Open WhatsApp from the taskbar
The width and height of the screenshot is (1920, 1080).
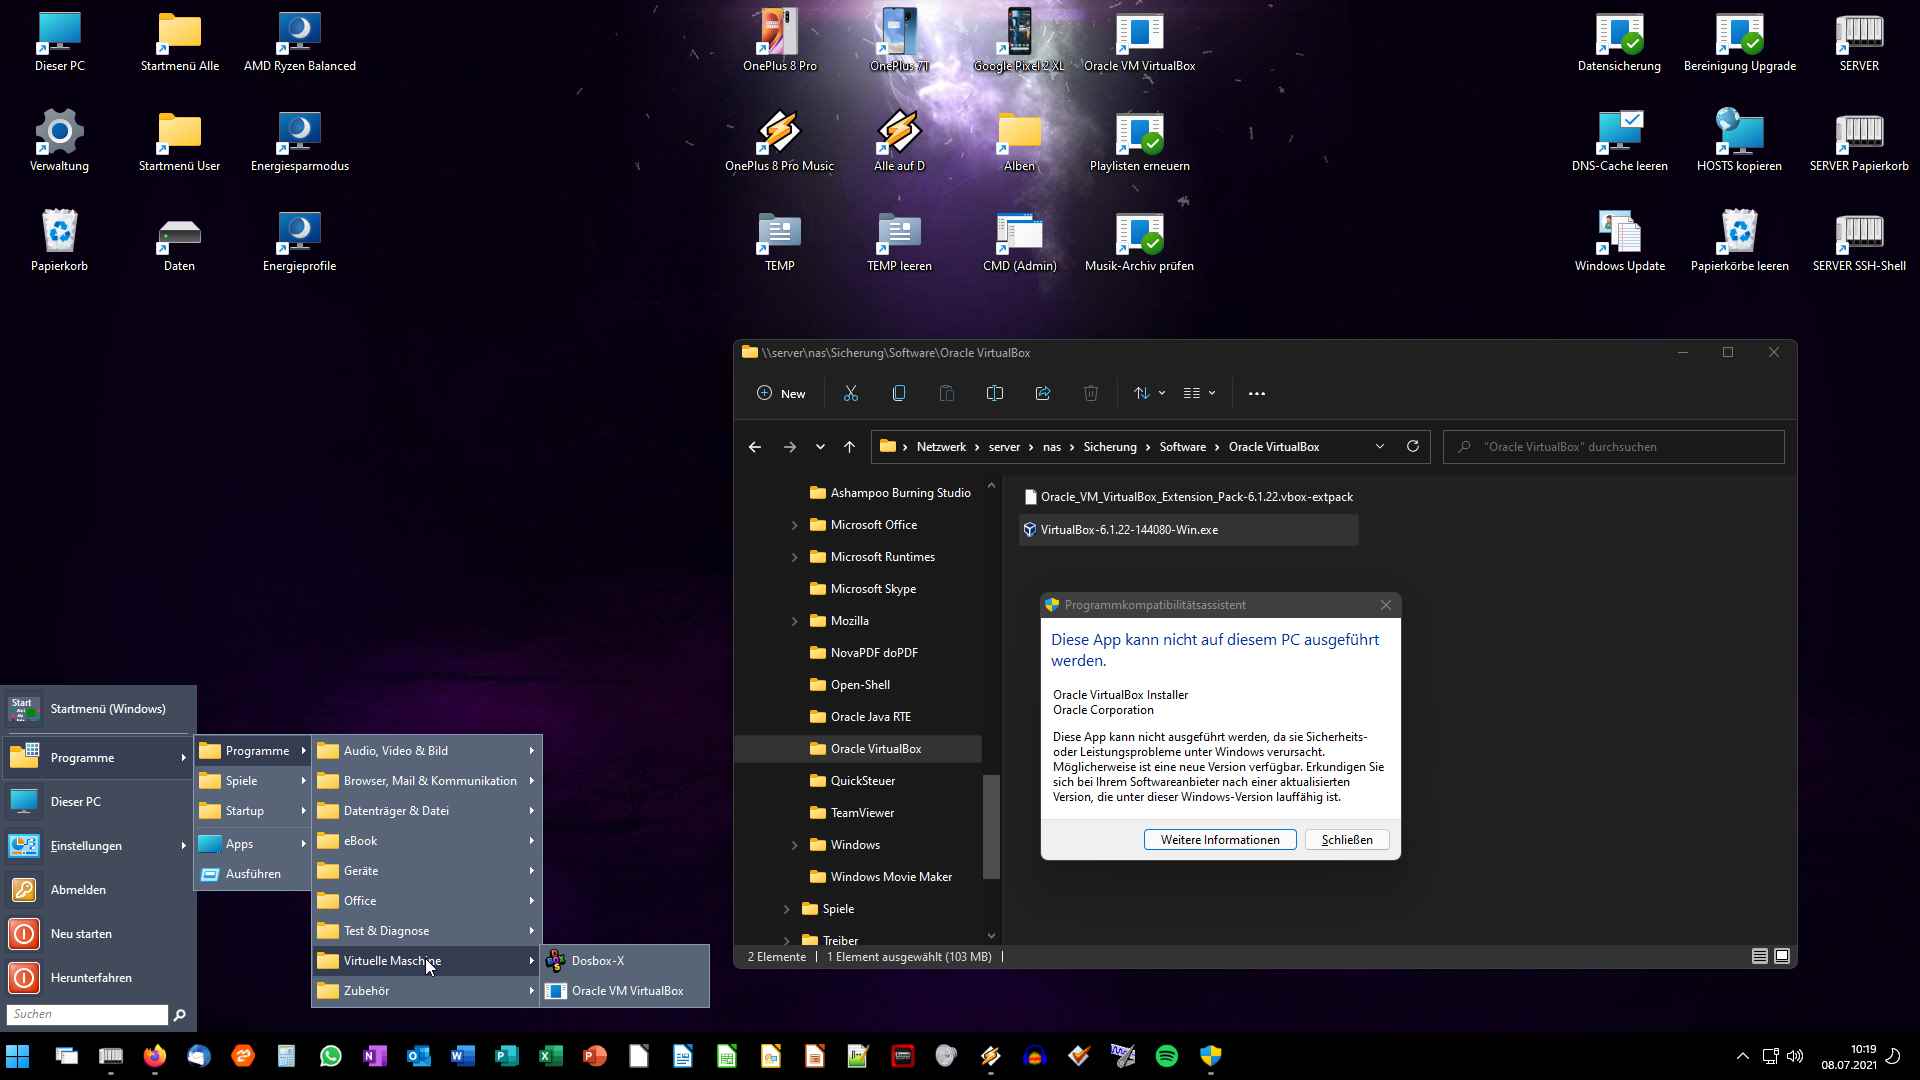[331, 1056]
